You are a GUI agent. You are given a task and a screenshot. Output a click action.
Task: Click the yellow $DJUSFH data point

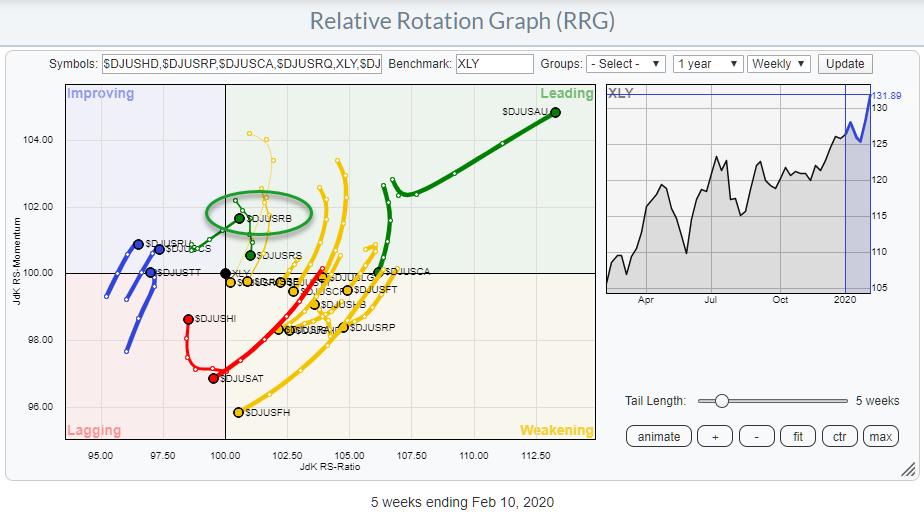[x=238, y=412]
